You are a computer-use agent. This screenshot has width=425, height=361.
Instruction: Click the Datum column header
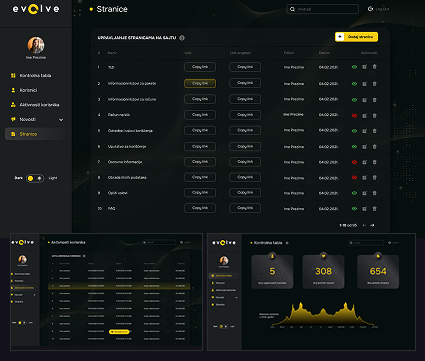tap(324, 53)
